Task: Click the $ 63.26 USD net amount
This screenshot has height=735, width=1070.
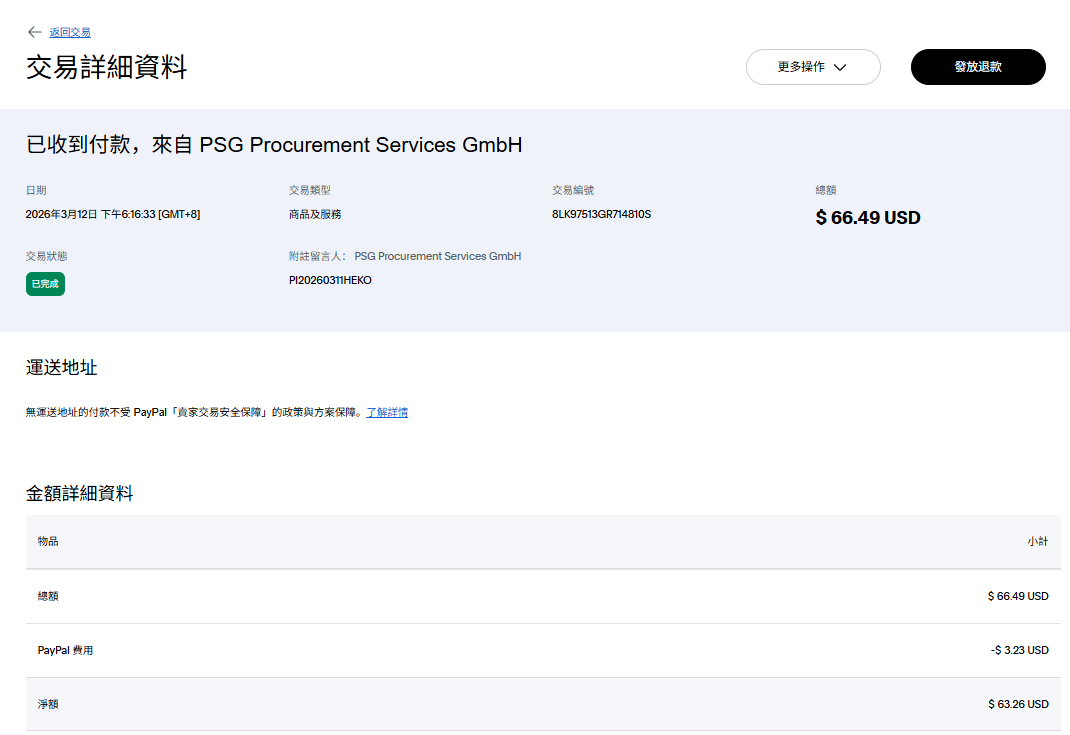Action: pyautogui.click(x=1018, y=704)
